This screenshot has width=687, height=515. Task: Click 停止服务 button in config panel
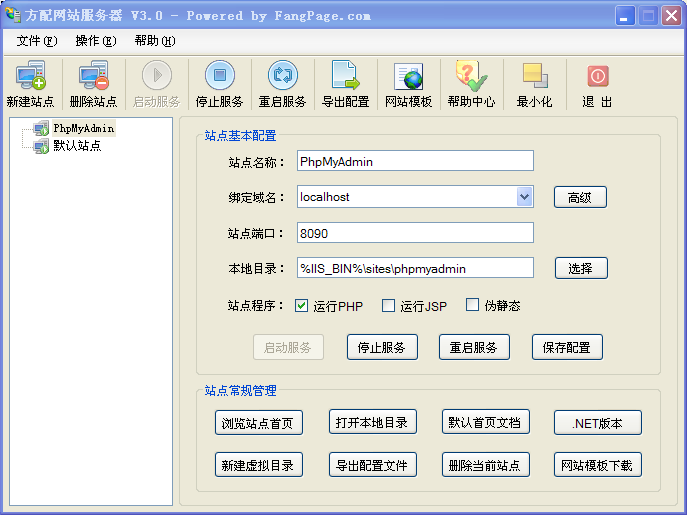pyautogui.click(x=382, y=347)
